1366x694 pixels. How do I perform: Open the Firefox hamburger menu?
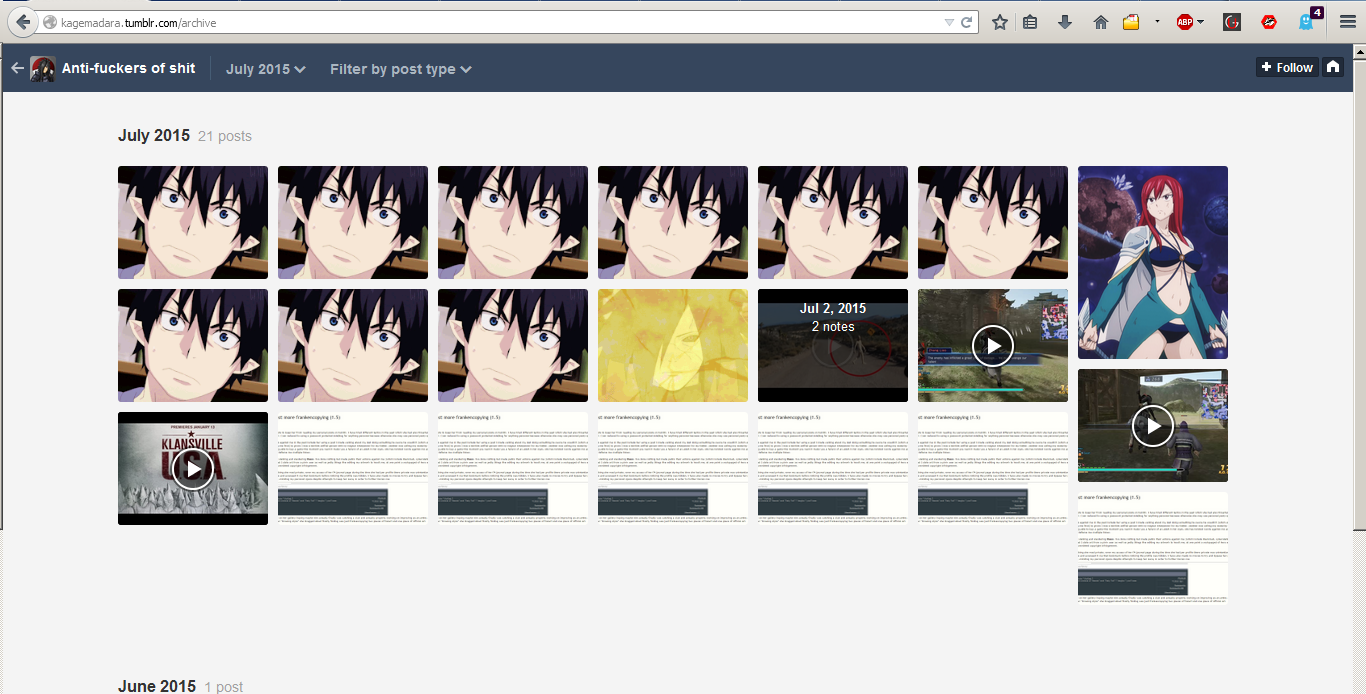pos(1347,22)
